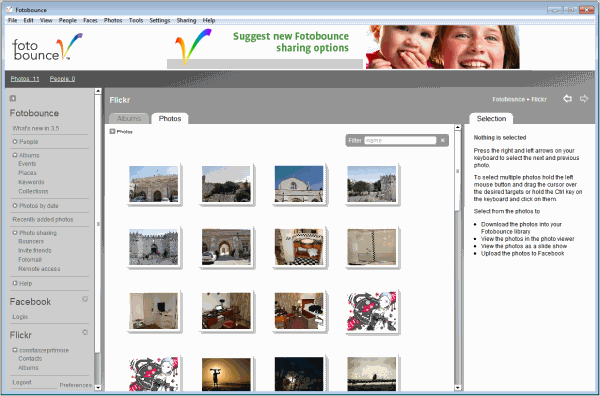Click the People: 0 link
Image resolution: width=600 pixels, height=396 pixels.
click(62, 79)
